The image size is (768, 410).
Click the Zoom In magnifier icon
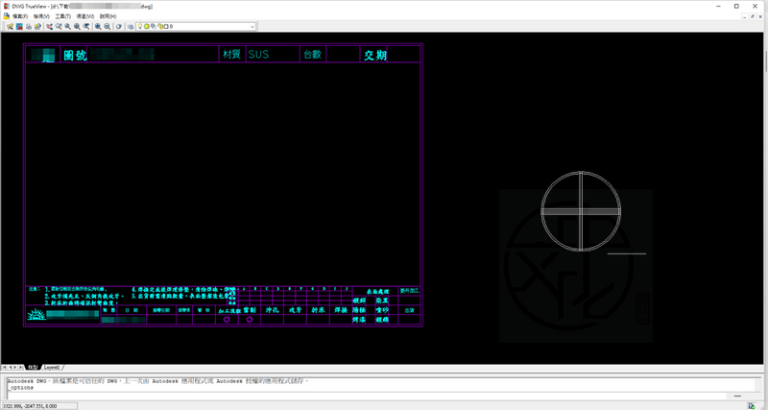click(97, 26)
